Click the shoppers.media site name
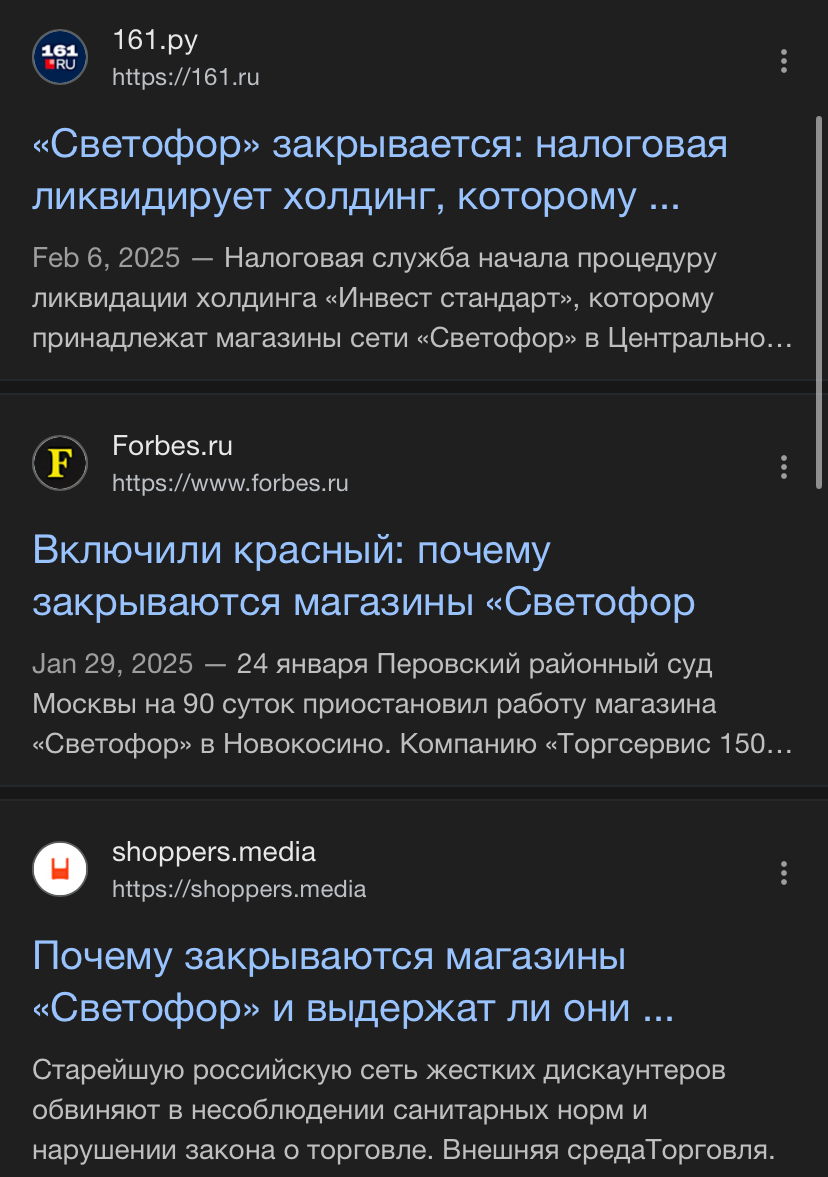The height and width of the screenshot is (1177, 828). pos(214,852)
